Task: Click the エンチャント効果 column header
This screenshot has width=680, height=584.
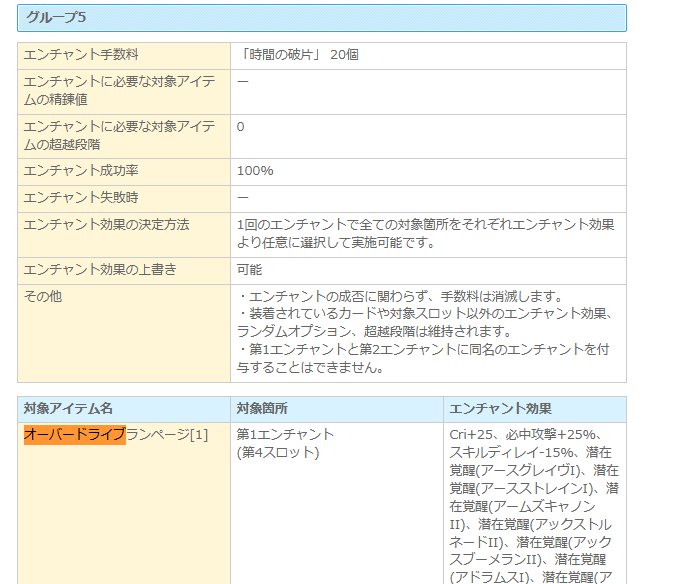Action: 500,409
